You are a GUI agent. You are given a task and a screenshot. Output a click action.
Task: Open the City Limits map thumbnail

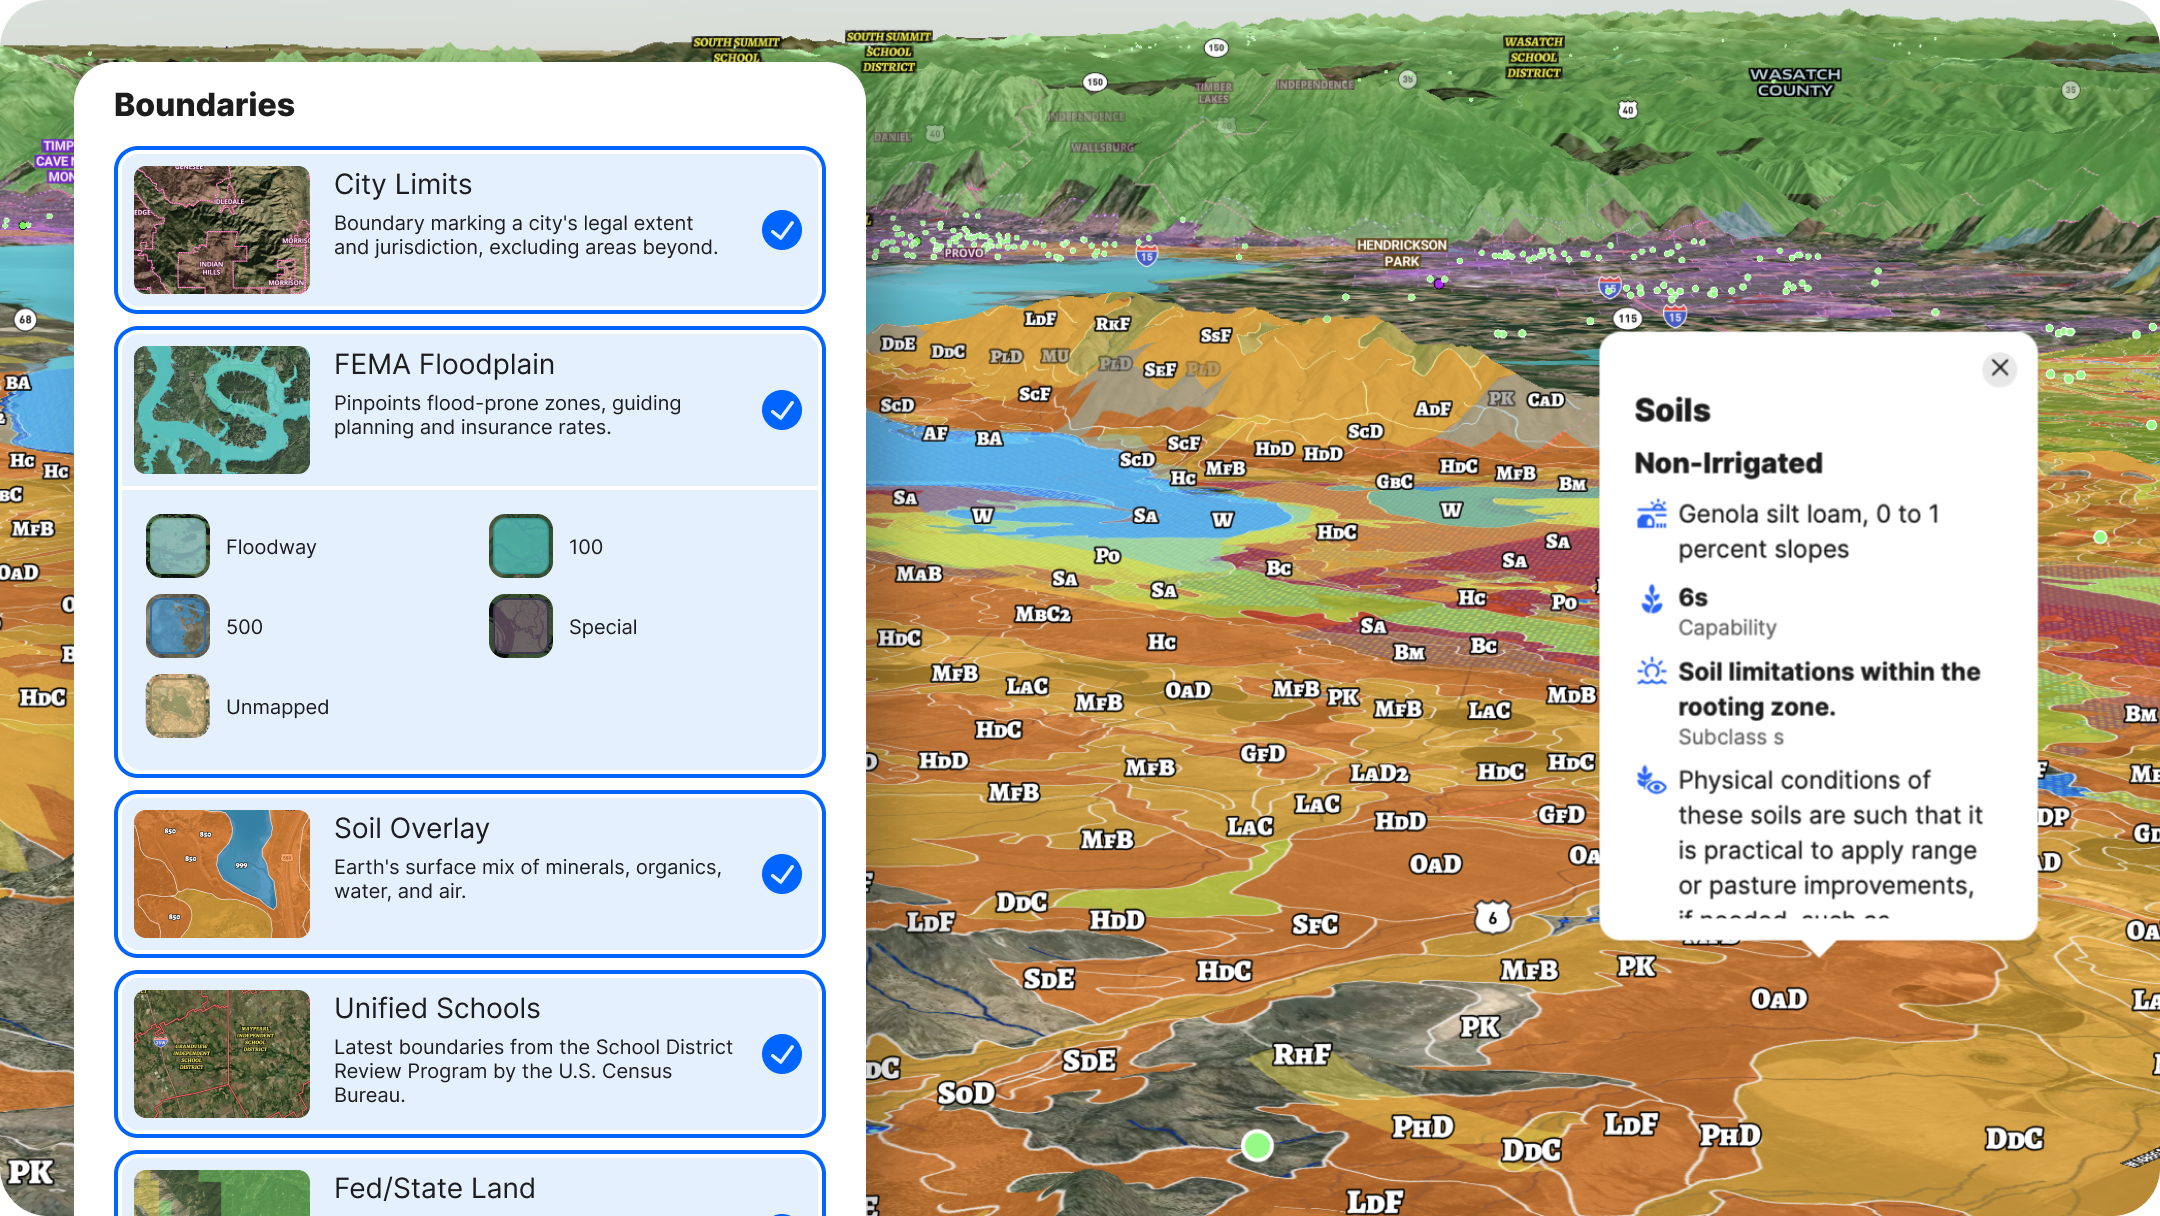[x=222, y=230]
